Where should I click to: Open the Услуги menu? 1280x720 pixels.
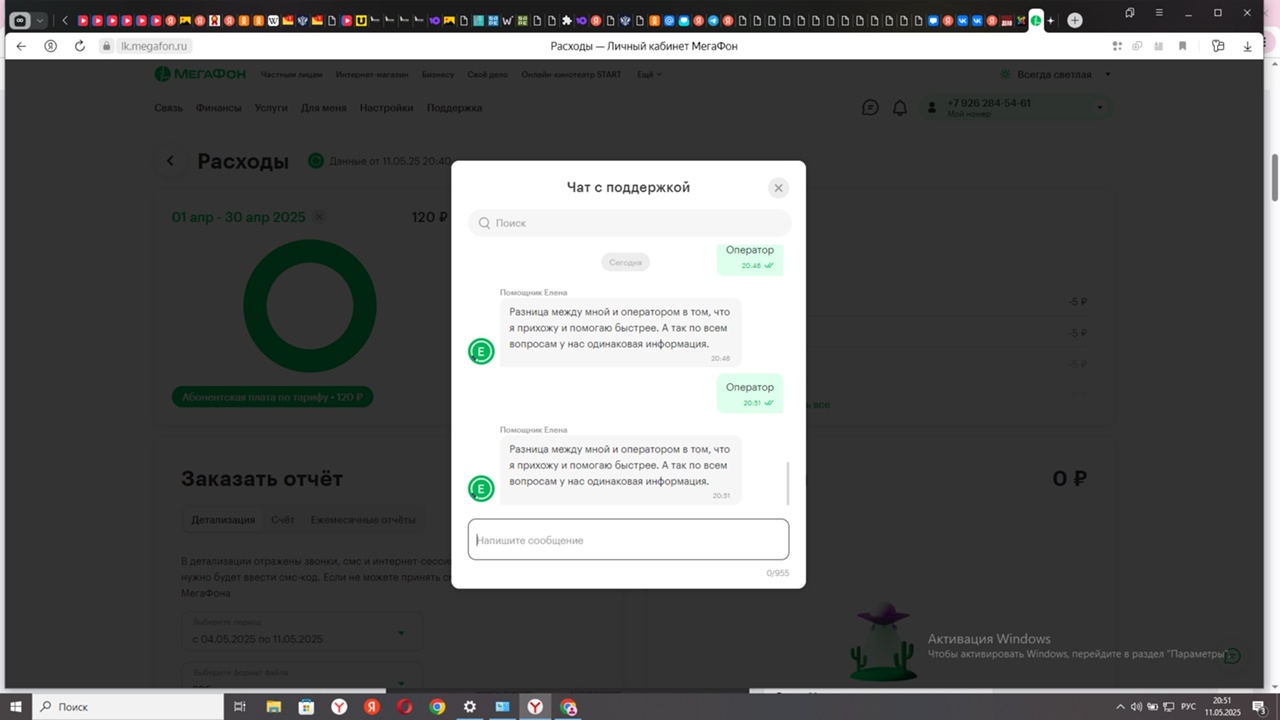point(271,108)
